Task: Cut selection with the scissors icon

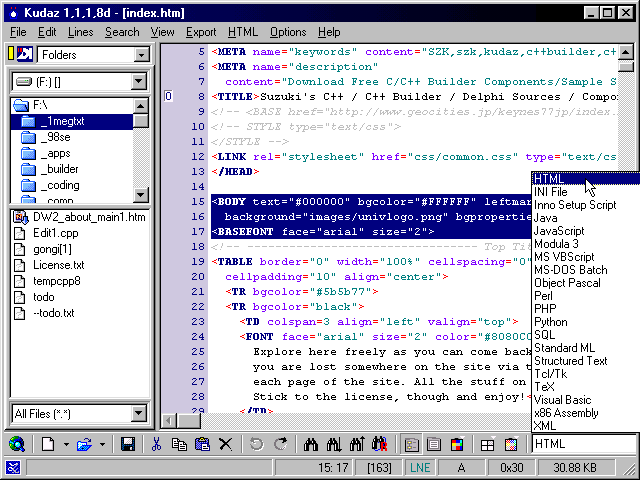Action: [x=156, y=444]
